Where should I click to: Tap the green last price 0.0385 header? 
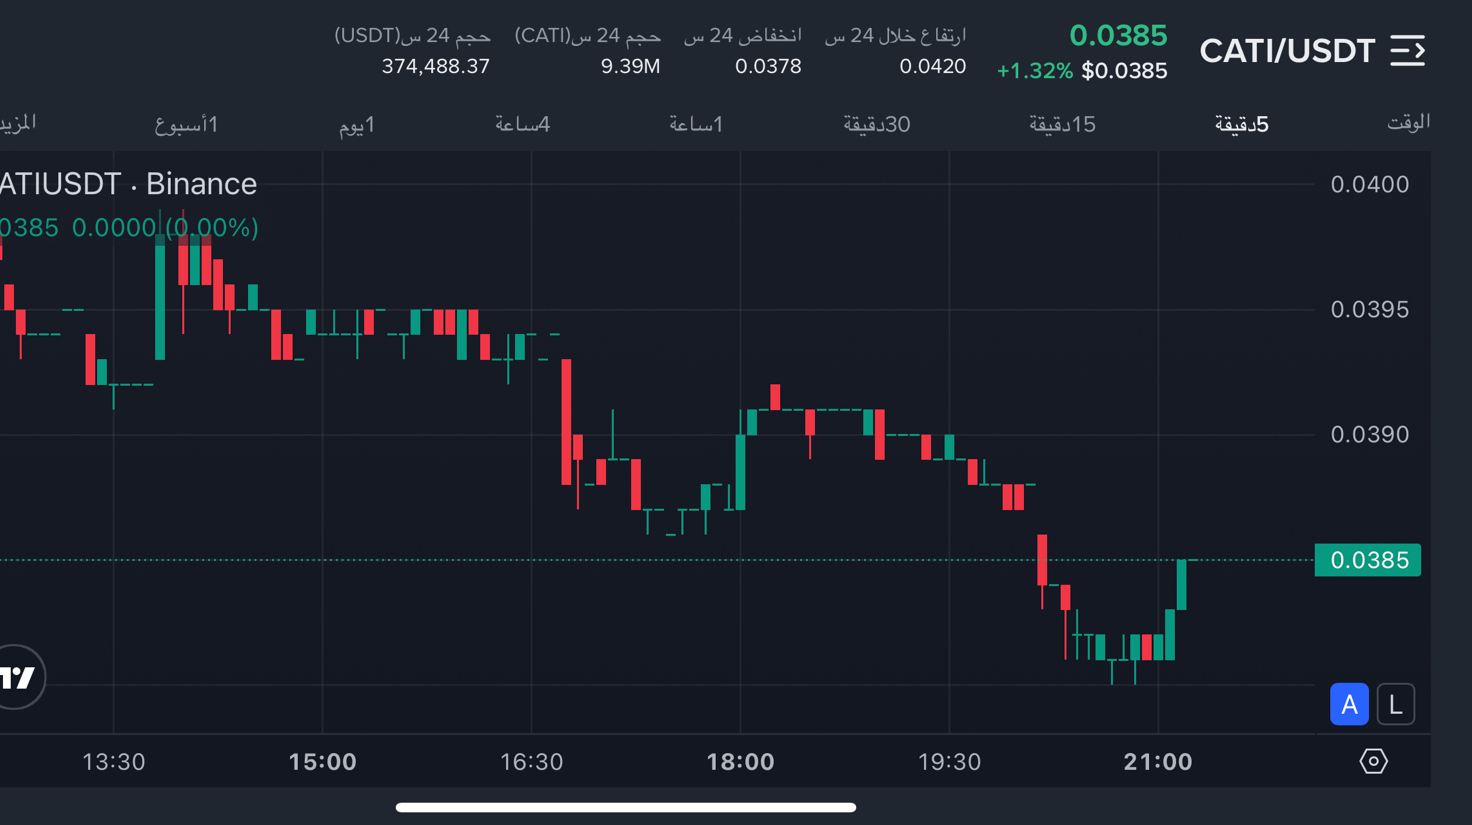coord(1118,36)
